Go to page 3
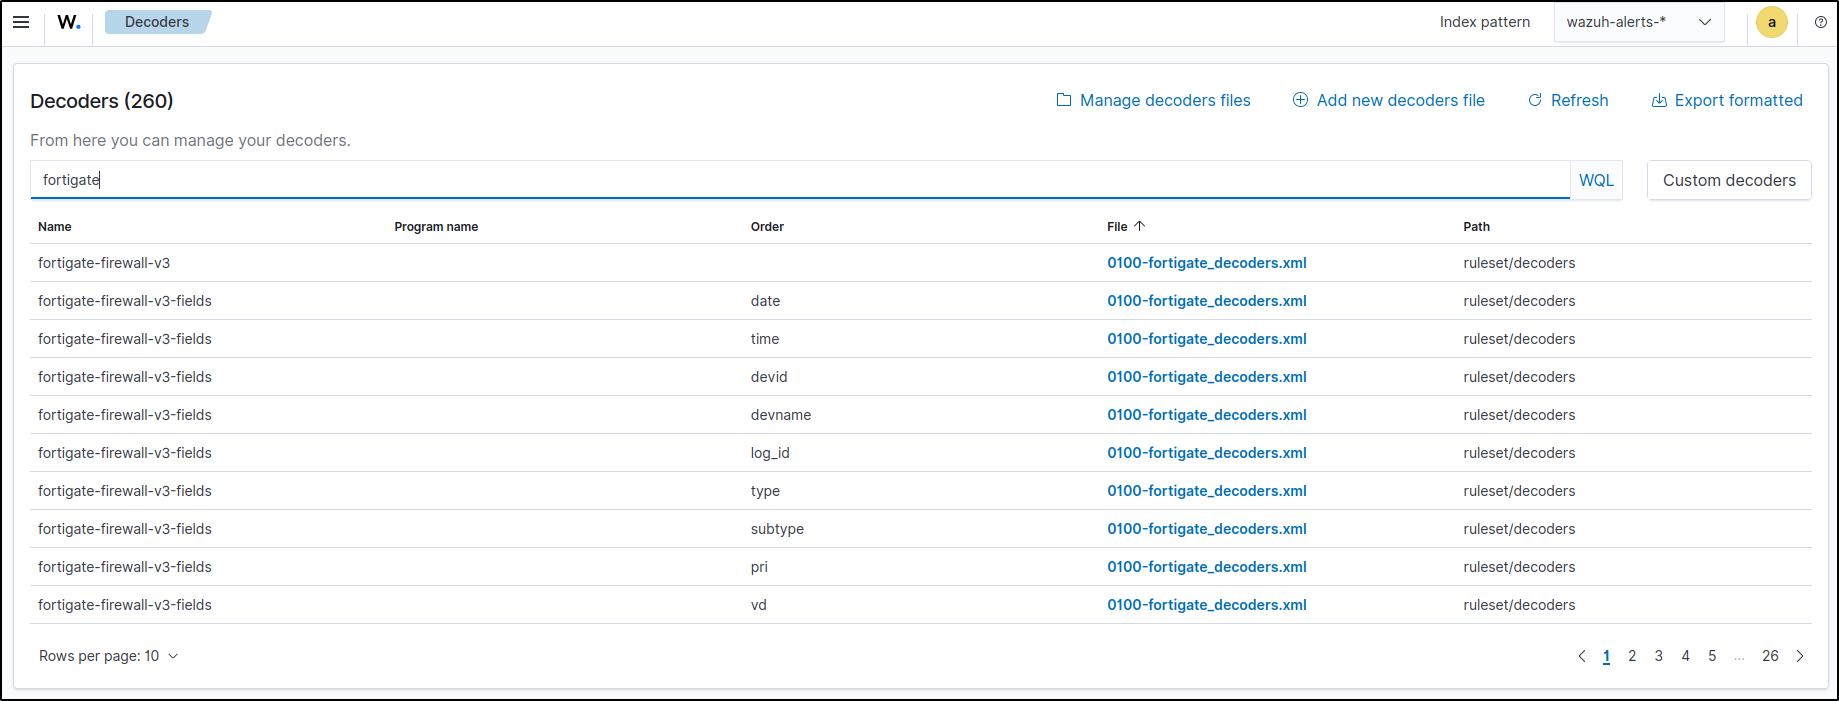Viewport: 1839px width, 701px height. [x=1659, y=656]
